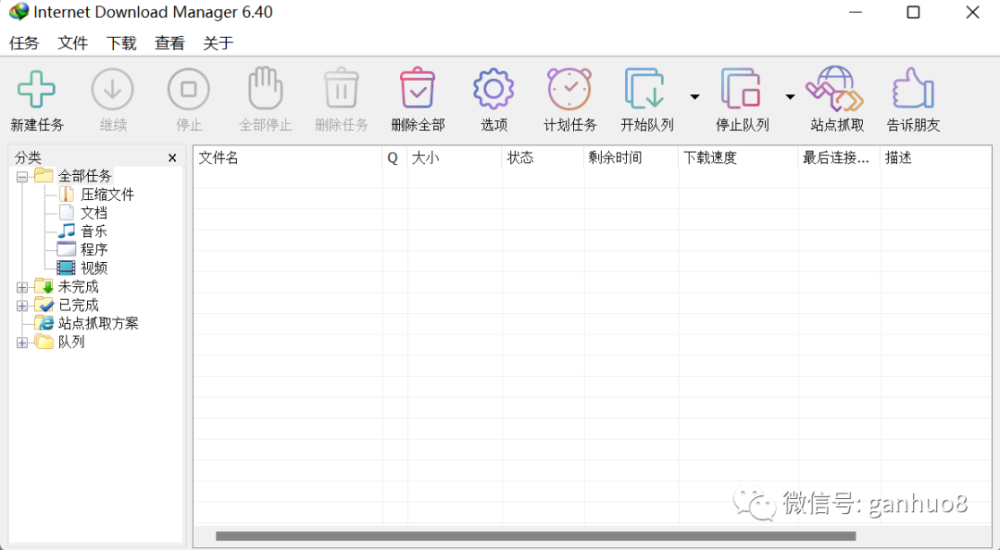Sort by 描述 column header
This screenshot has width=1000, height=550.
pos(936,158)
